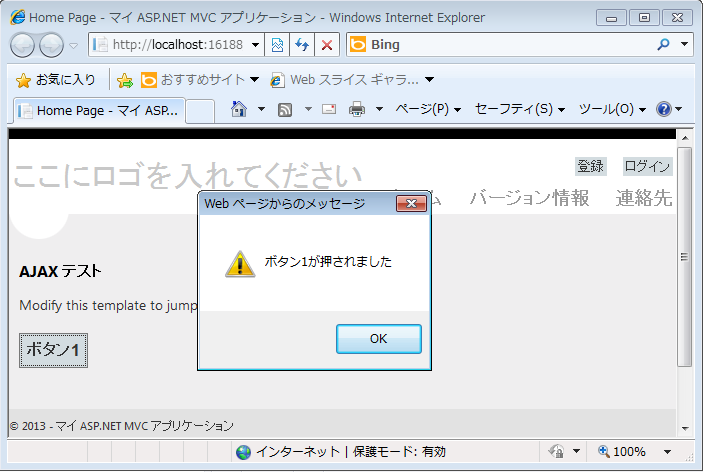This screenshot has height=472, width=703.
Task: Open a new tab with the blank tab button
Action: pos(200,111)
